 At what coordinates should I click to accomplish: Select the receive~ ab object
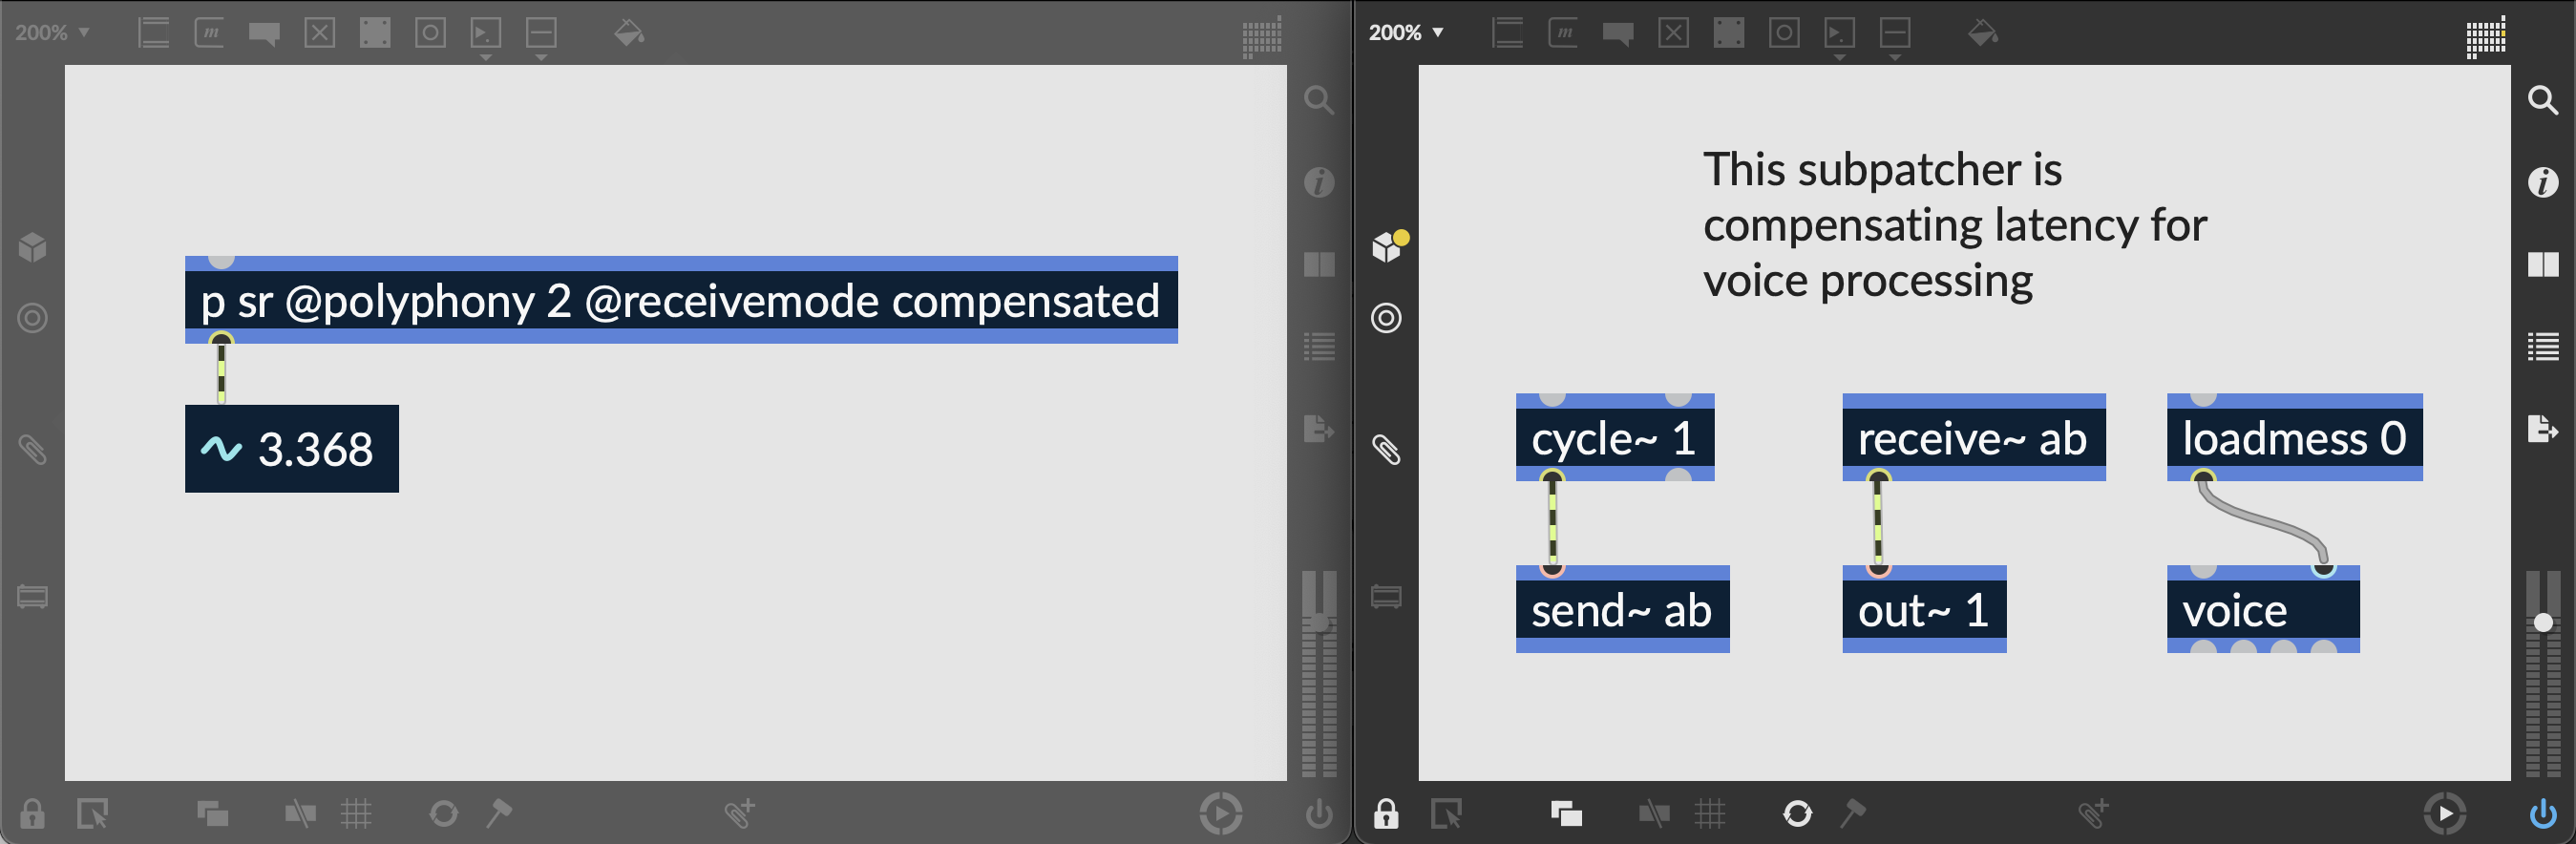pos(1972,438)
